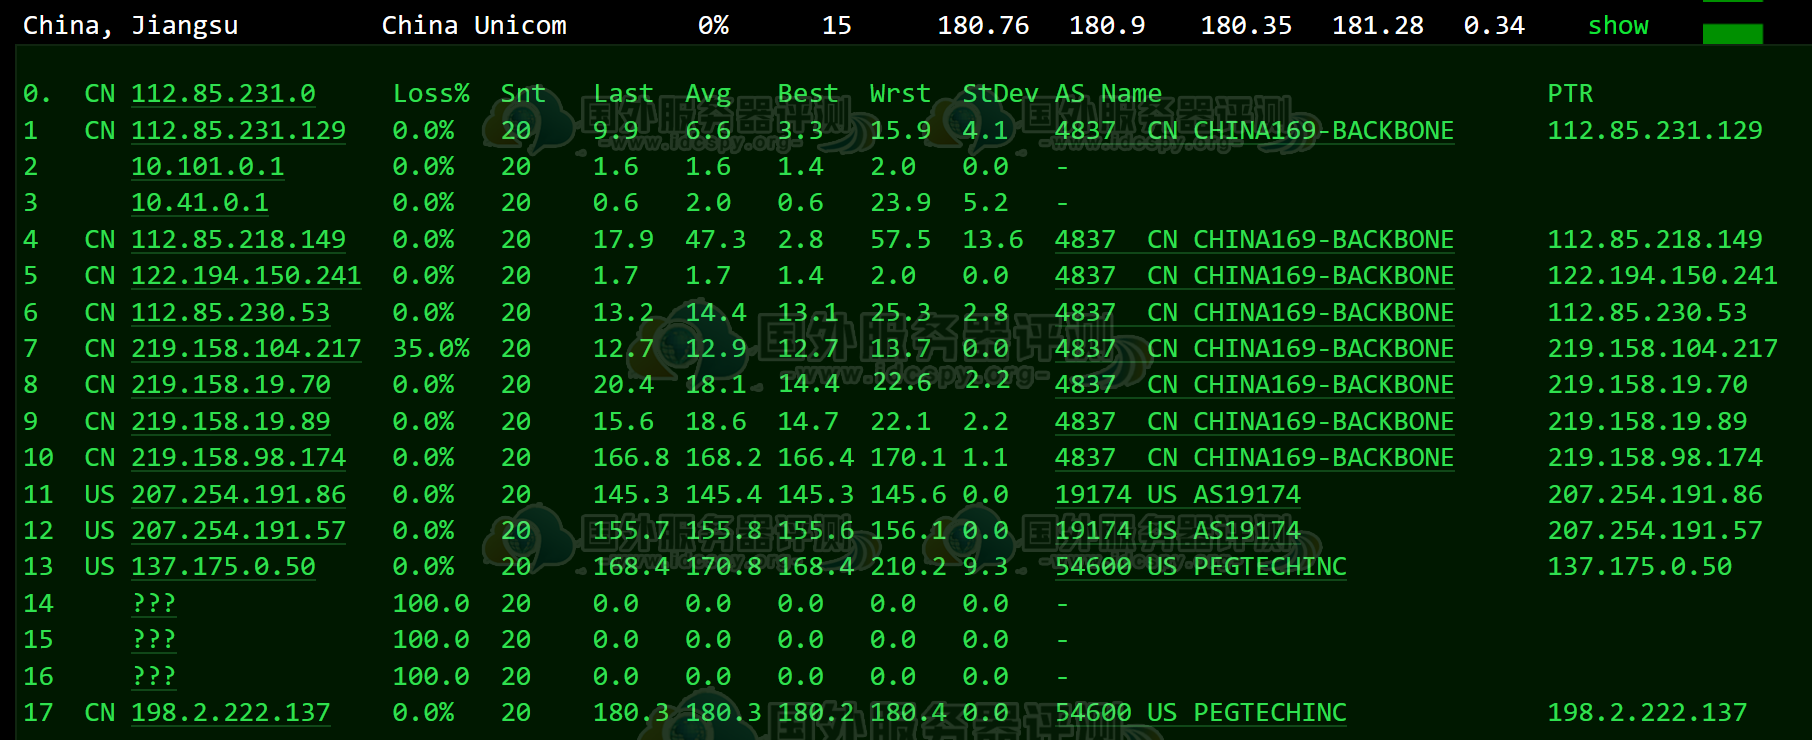Open hop 6 IP link 112.85.230.53
The height and width of the screenshot is (740, 1812).
pos(230,313)
